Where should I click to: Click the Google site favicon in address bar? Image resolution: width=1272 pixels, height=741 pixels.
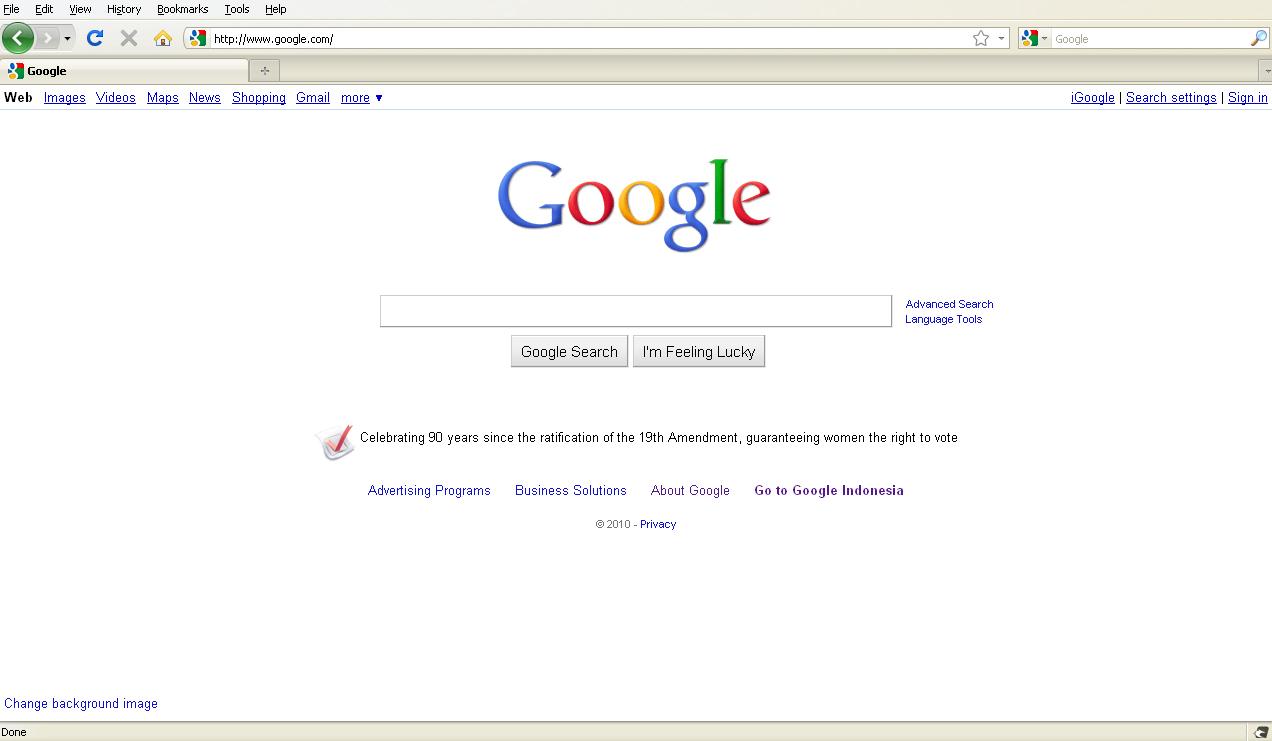(x=197, y=38)
